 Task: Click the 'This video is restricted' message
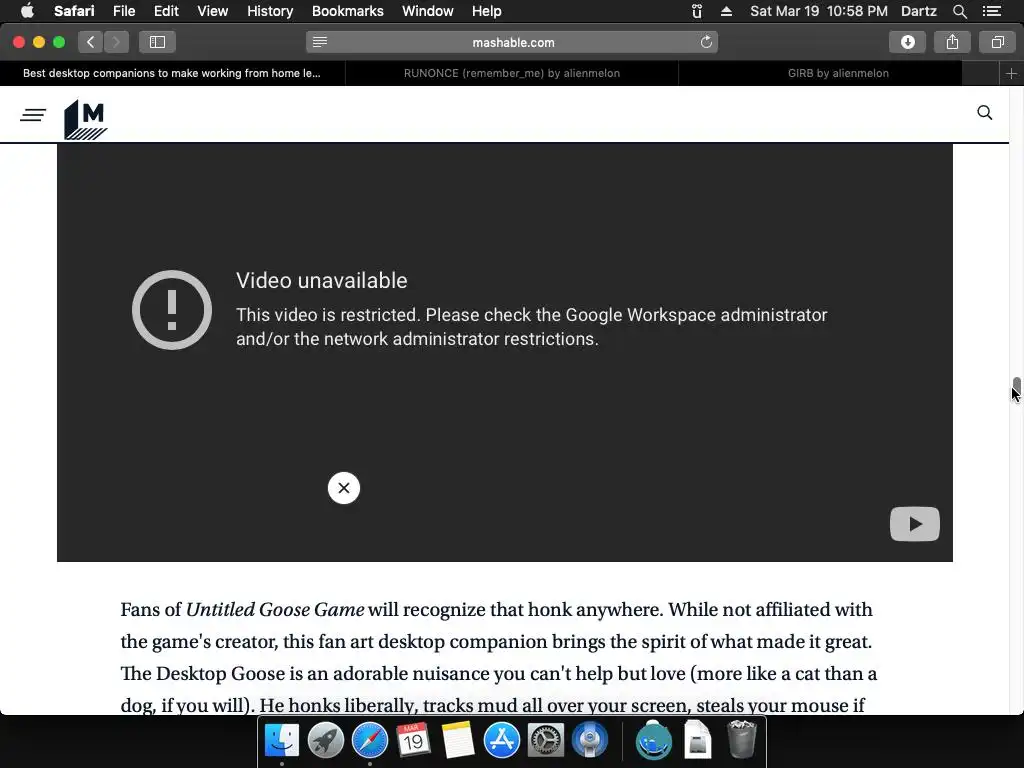532,327
